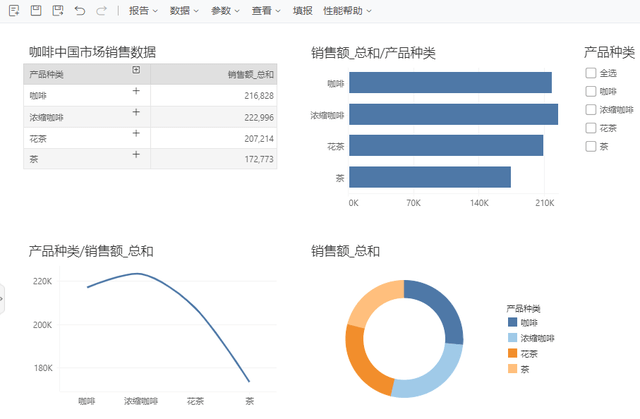Open the 参数 dropdown menu

pyautogui.click(x=225, y=11)
